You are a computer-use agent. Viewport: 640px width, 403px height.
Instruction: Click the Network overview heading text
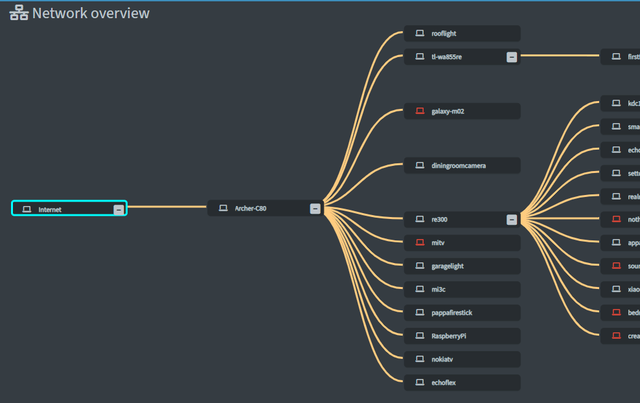[x=91, y=14]
